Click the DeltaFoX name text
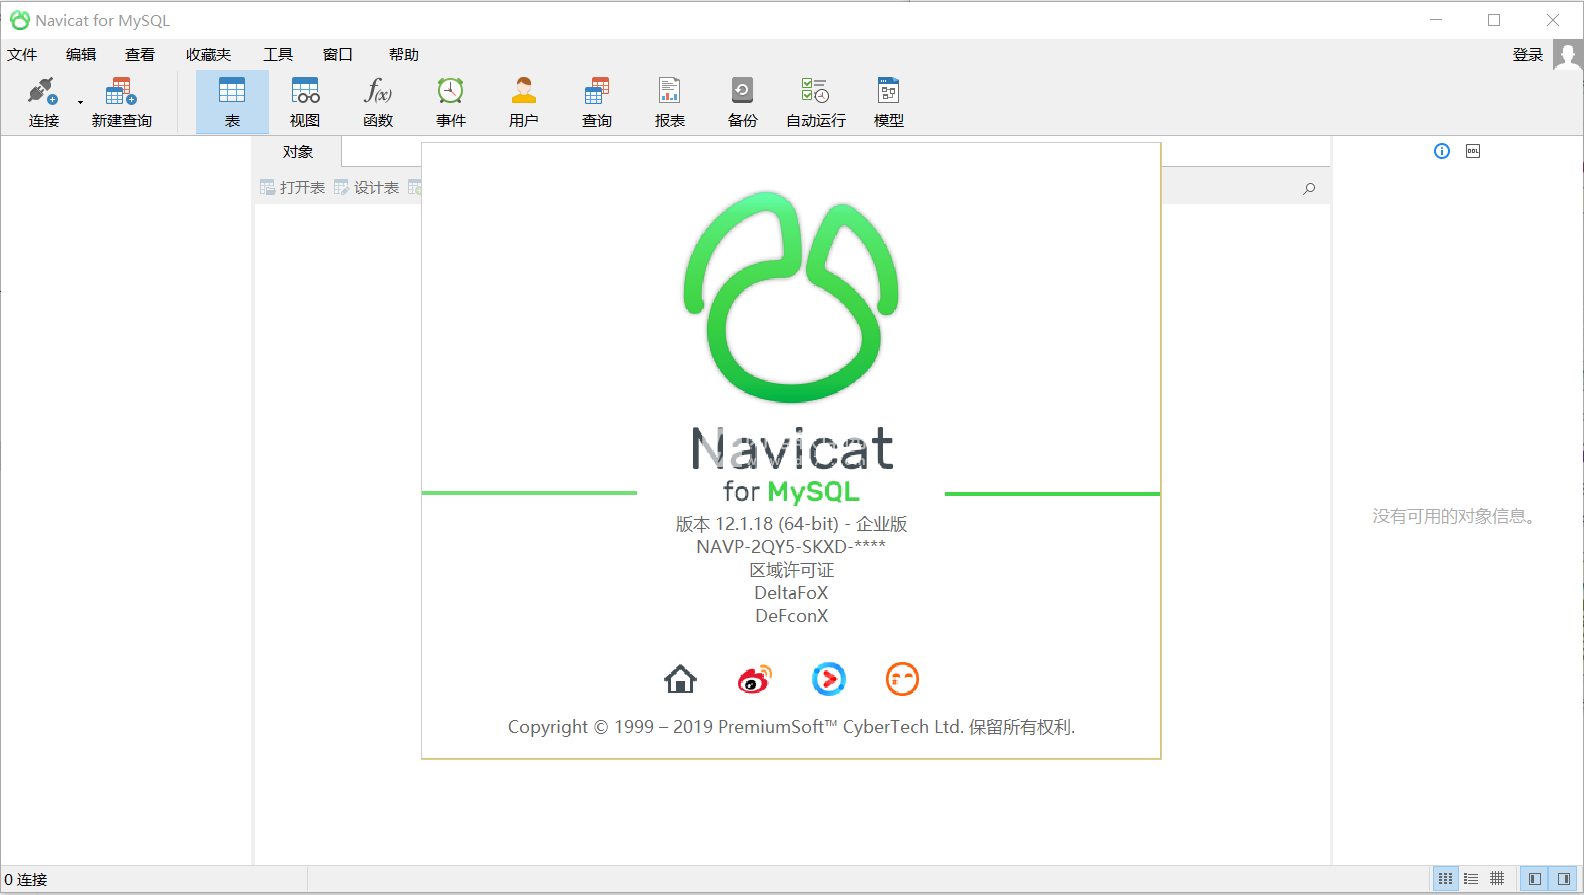This screenshot has width=1584, height=895. point(791,593)
